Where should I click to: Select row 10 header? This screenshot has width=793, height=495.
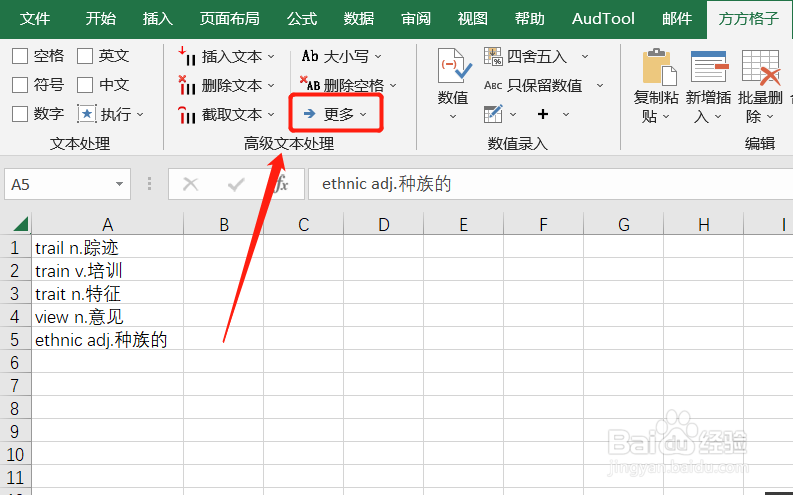point(15,454)
